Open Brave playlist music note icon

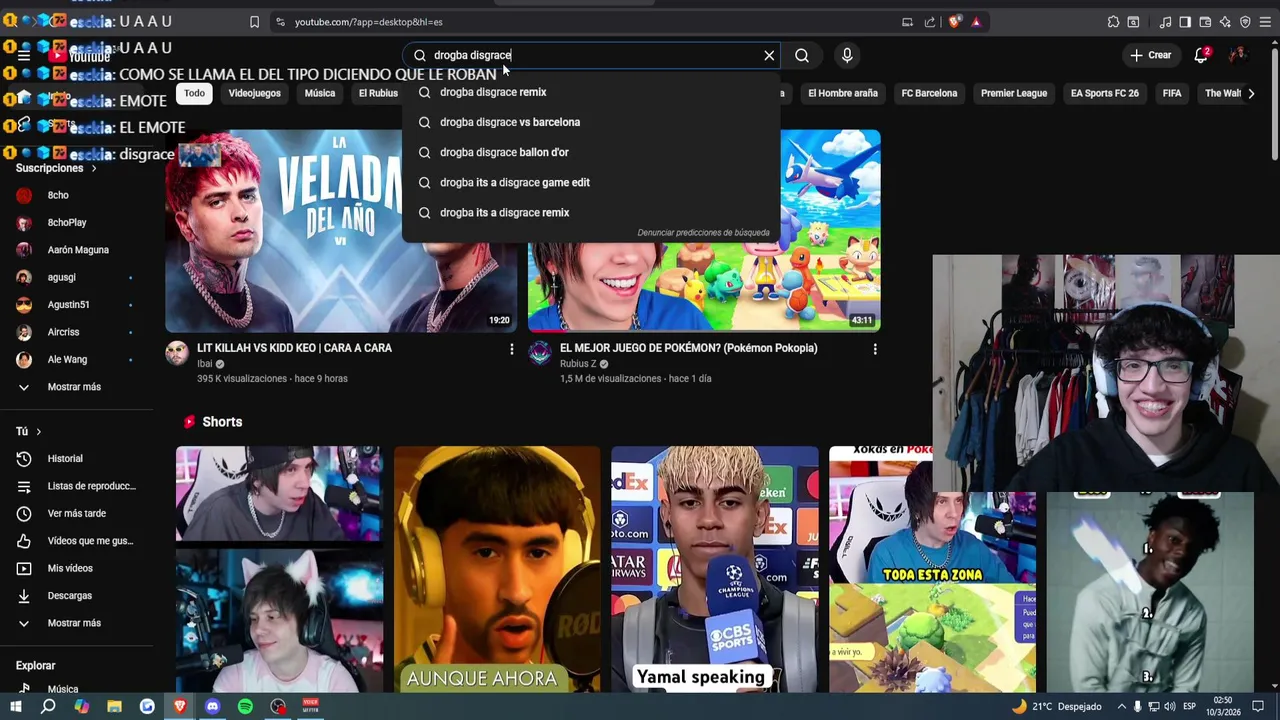point(1165,22)
